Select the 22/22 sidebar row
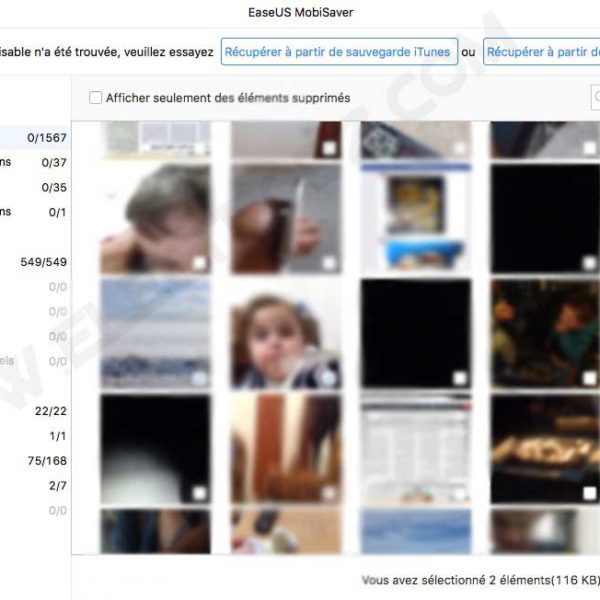600x600 pixels. coord(35,411)
